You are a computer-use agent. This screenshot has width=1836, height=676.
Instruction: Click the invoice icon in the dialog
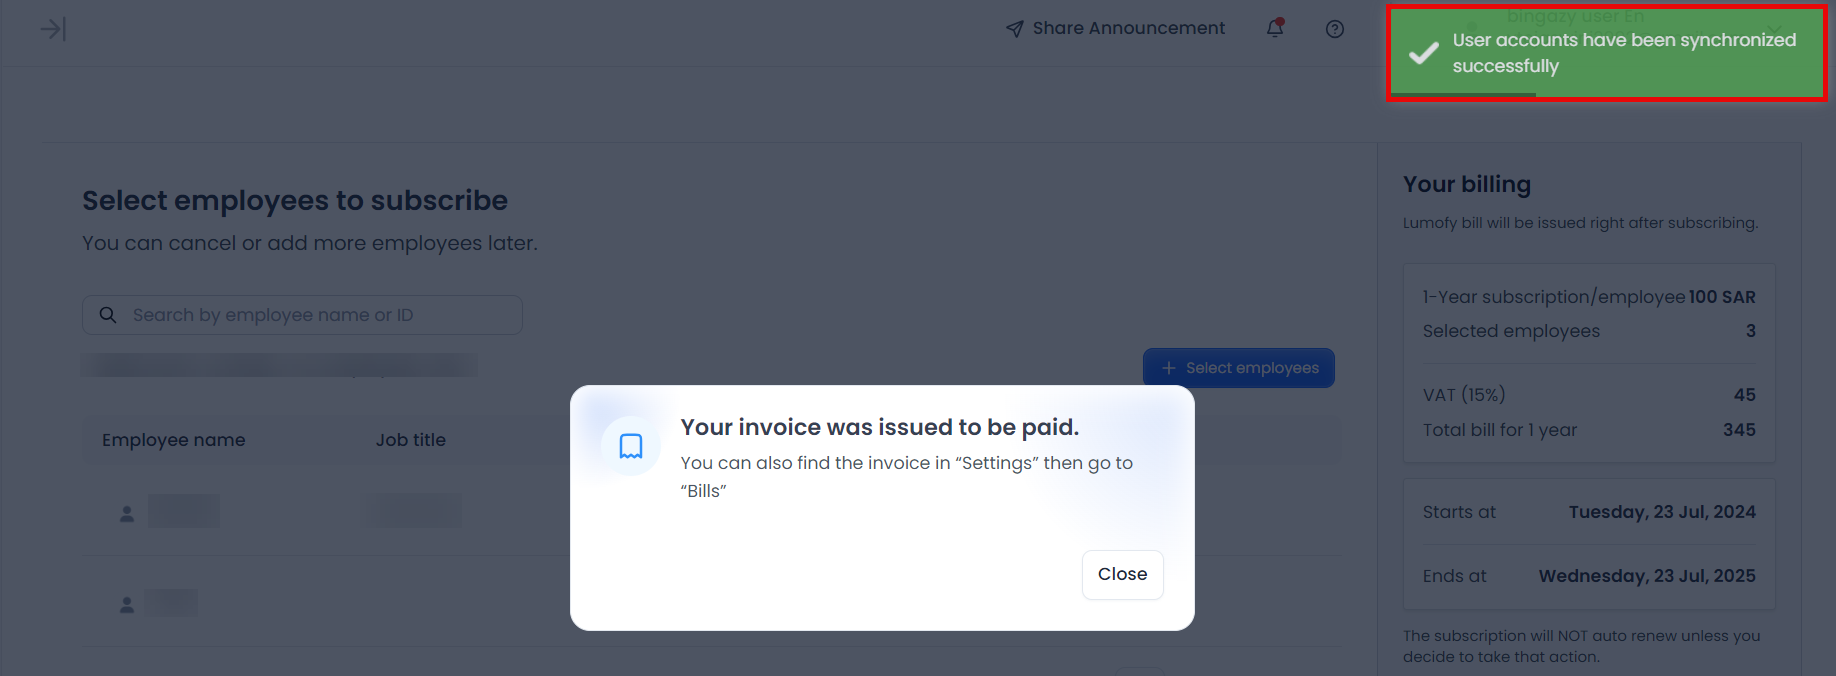click(x=631, y=446)
